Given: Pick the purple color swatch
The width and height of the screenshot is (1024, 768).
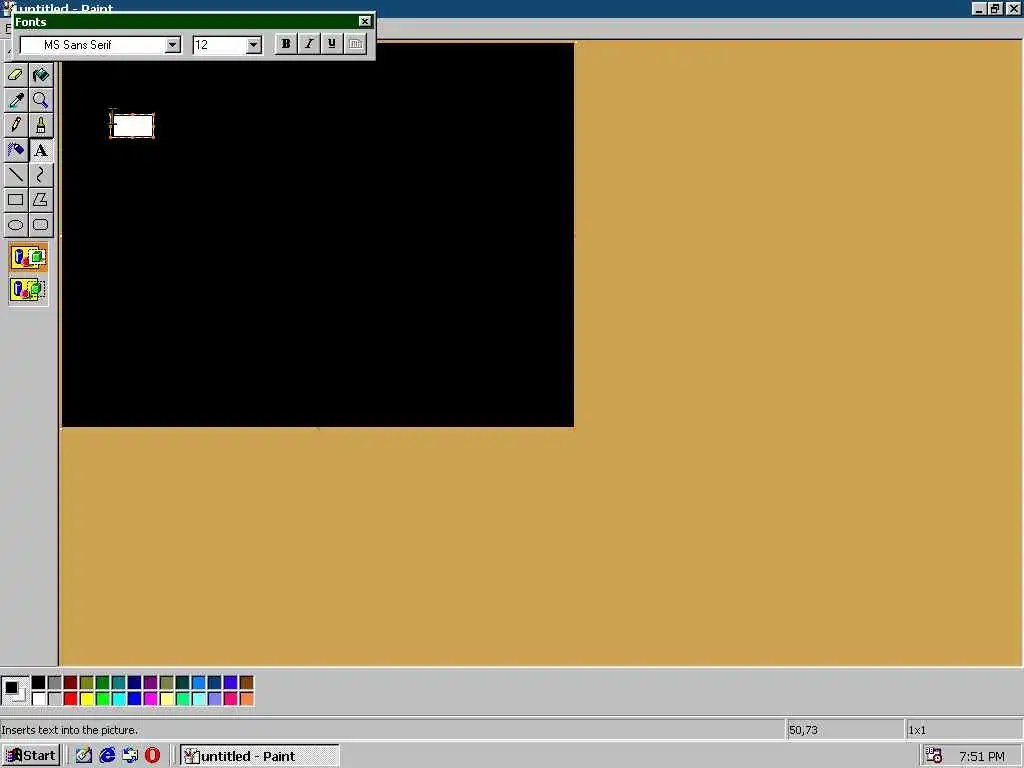Looking at the screenshot, I should 150,683.
